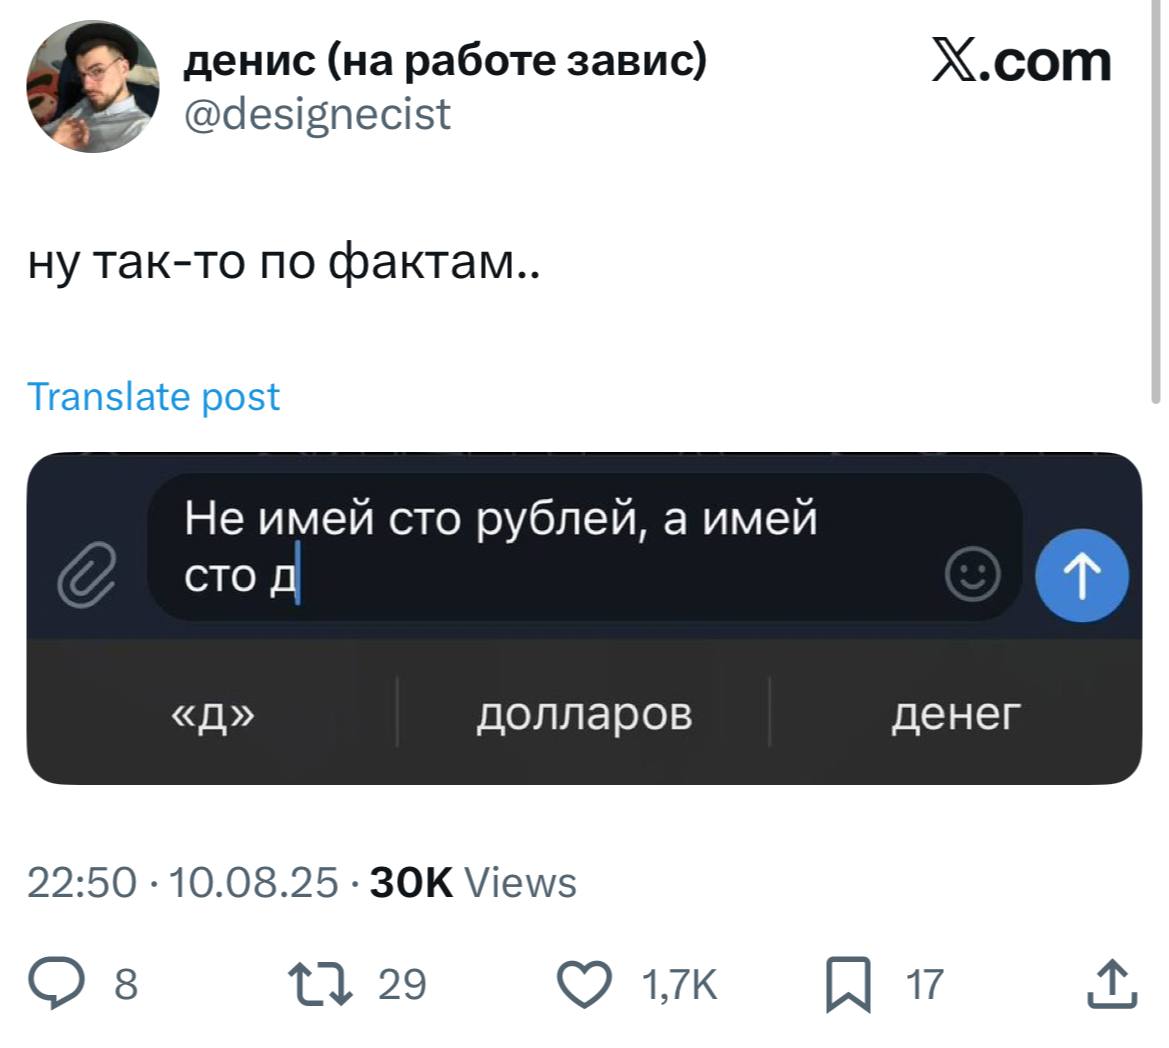1169x1048 pixels.
Task: Click the Translate post link
Action: [154, 397]
